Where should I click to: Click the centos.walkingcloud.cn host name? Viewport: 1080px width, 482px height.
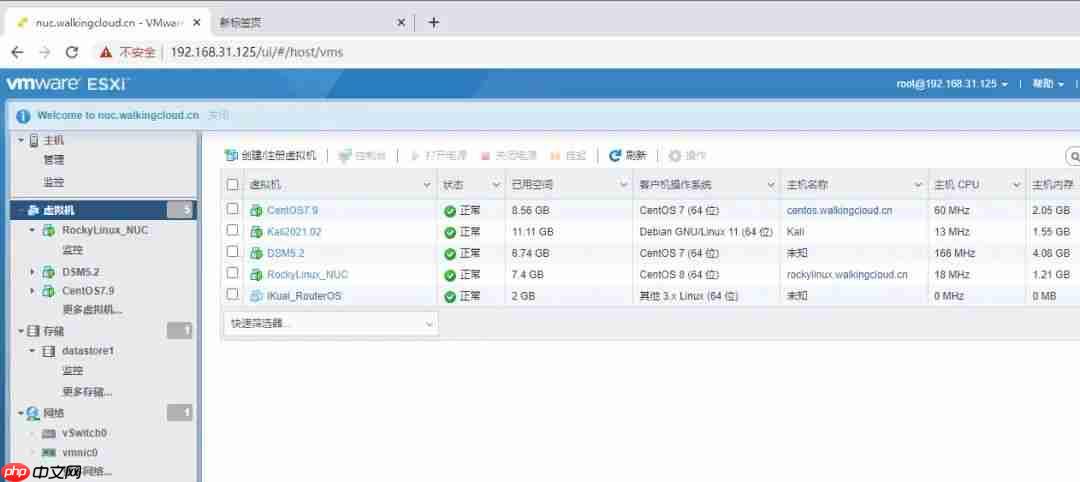click(839, 211)
